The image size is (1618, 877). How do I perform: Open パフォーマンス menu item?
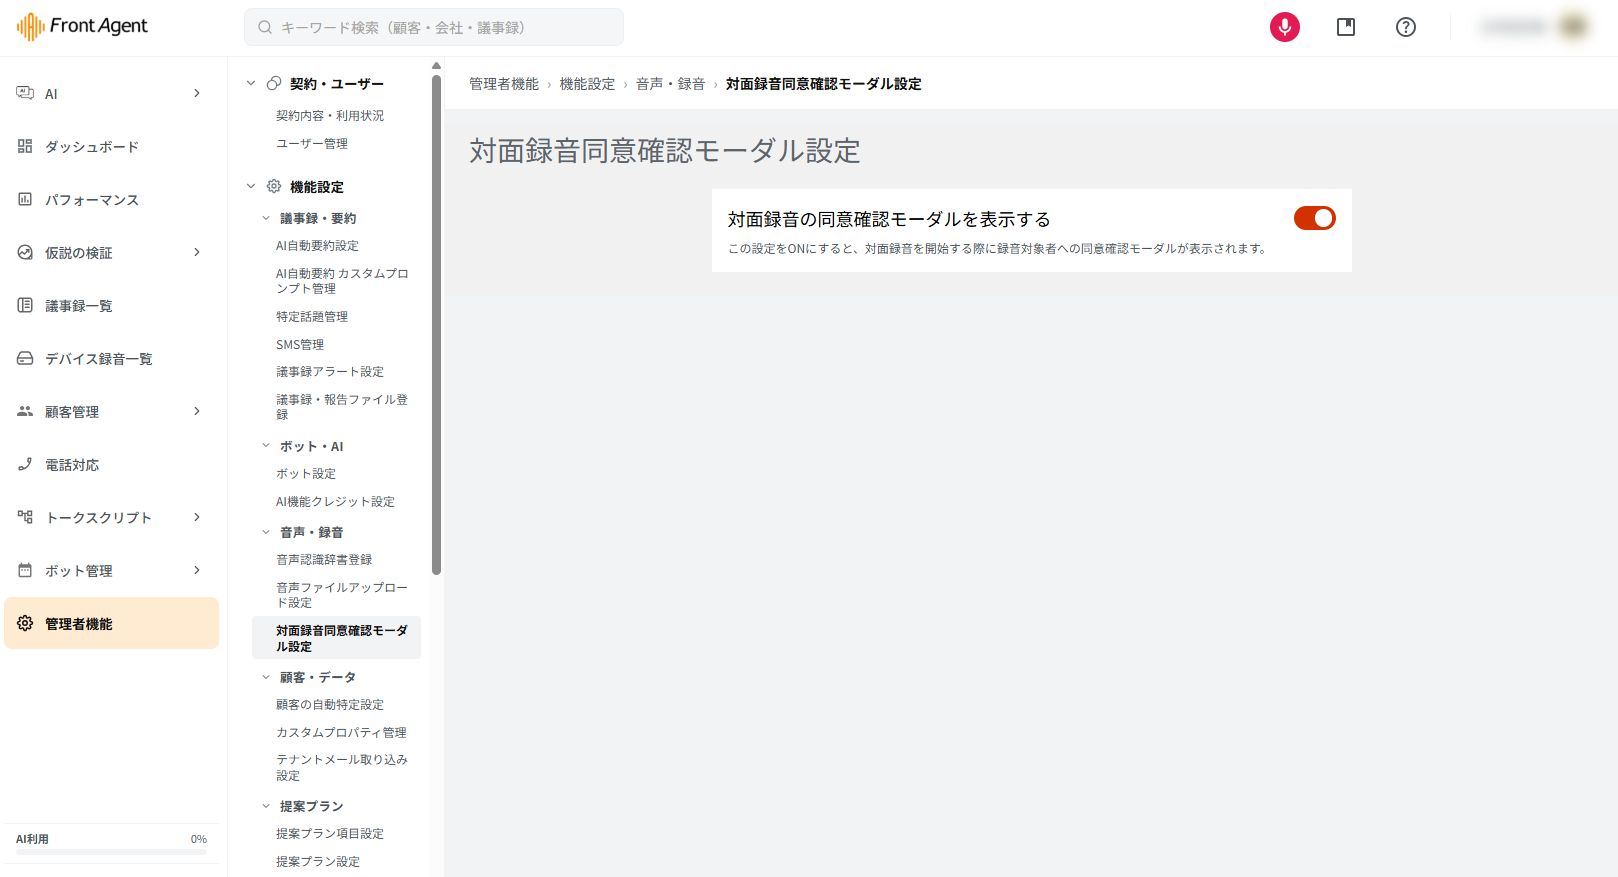pyautogui.click(x=111, y=200)
